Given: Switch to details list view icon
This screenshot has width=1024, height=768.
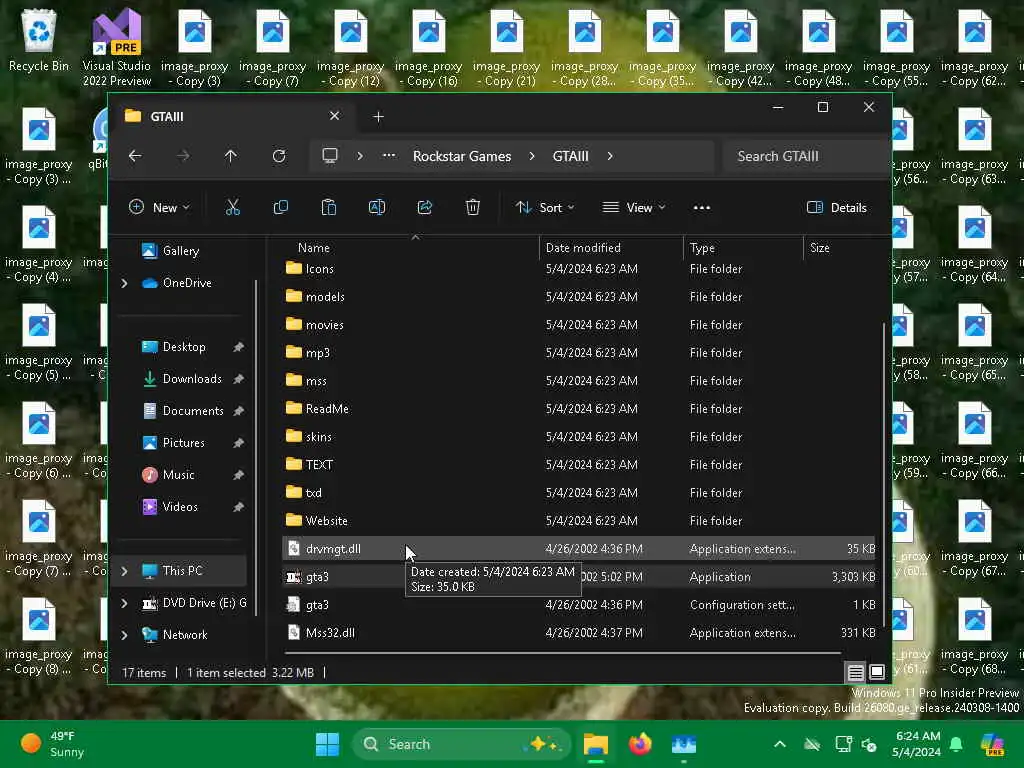Looking at the screenshot, I should pos(856,672).
